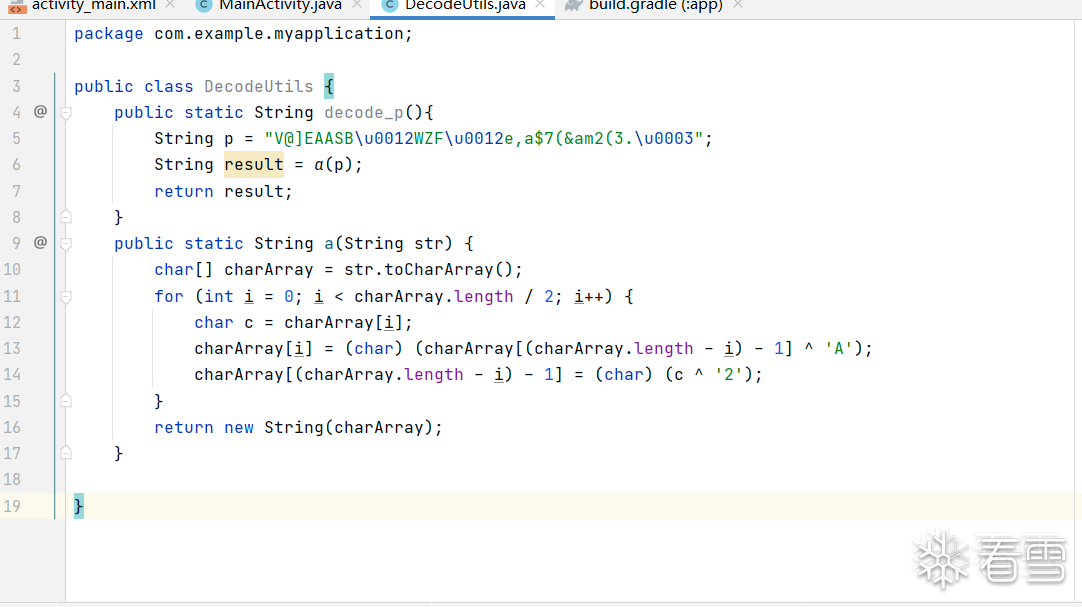This screenshot has height=607, width=1082.
Task: Close the MainActivity.java tab
Action: click(x=357, y=5)
